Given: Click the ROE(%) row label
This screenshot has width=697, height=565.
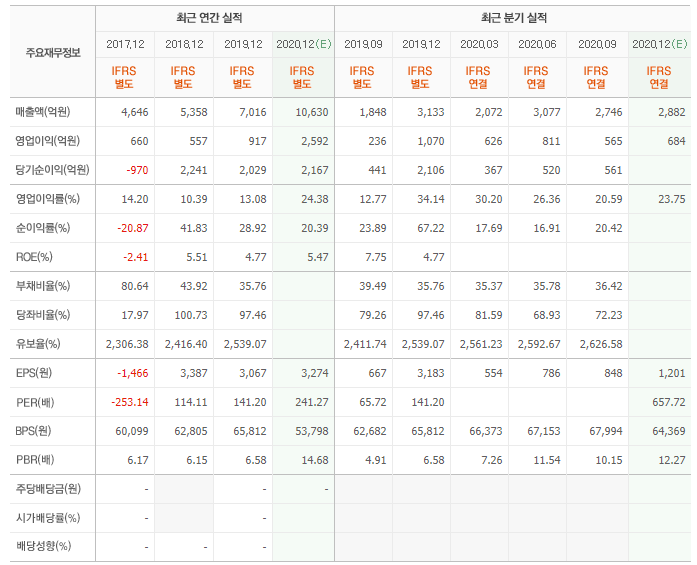Looking at the screenshot, I should point(34,257).
